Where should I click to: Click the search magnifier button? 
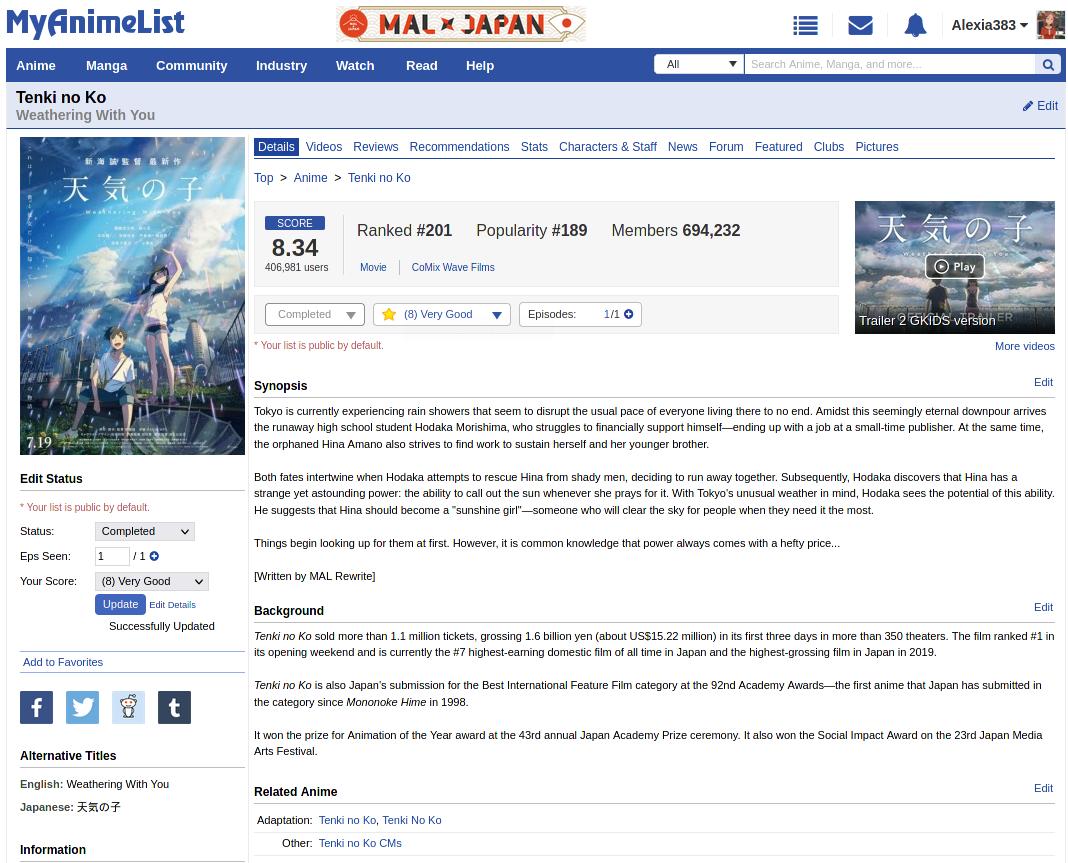1048,65
